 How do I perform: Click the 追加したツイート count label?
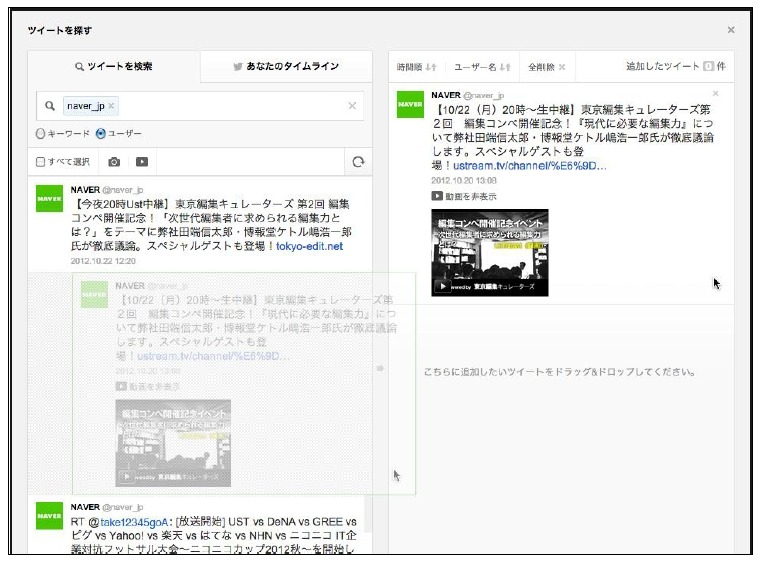click(x=675, y=66)
